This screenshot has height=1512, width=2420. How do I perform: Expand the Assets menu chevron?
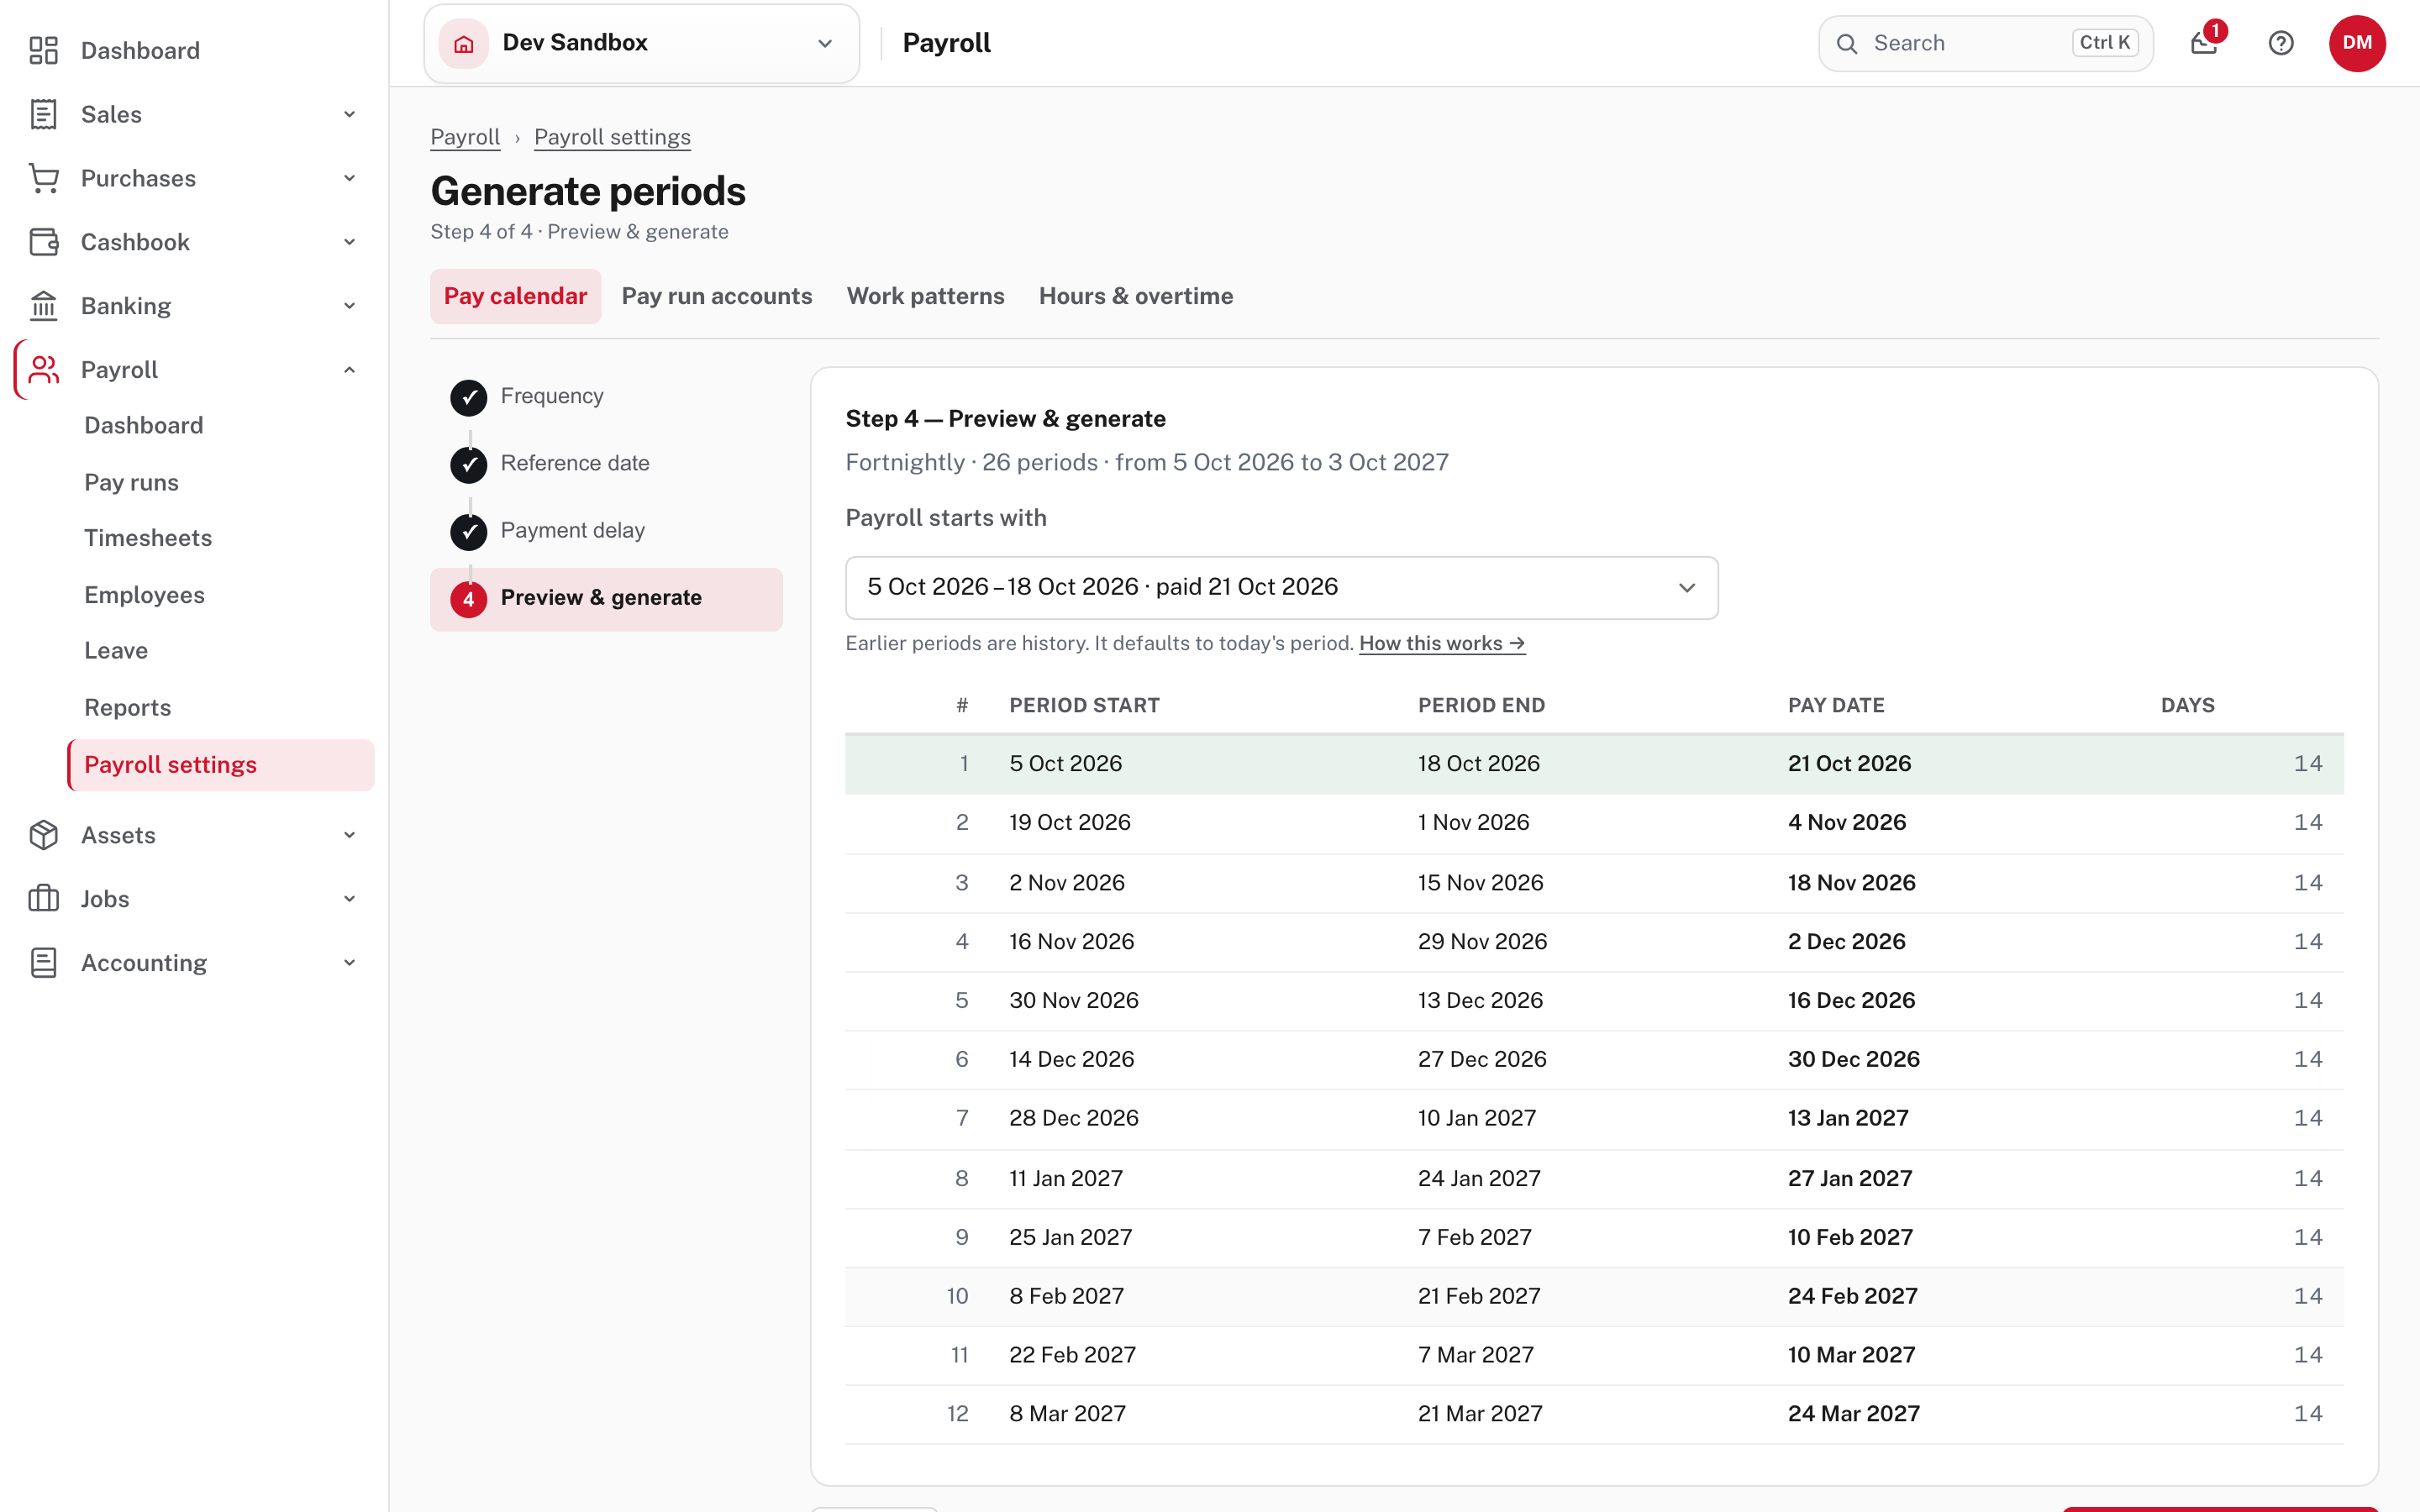349,835
